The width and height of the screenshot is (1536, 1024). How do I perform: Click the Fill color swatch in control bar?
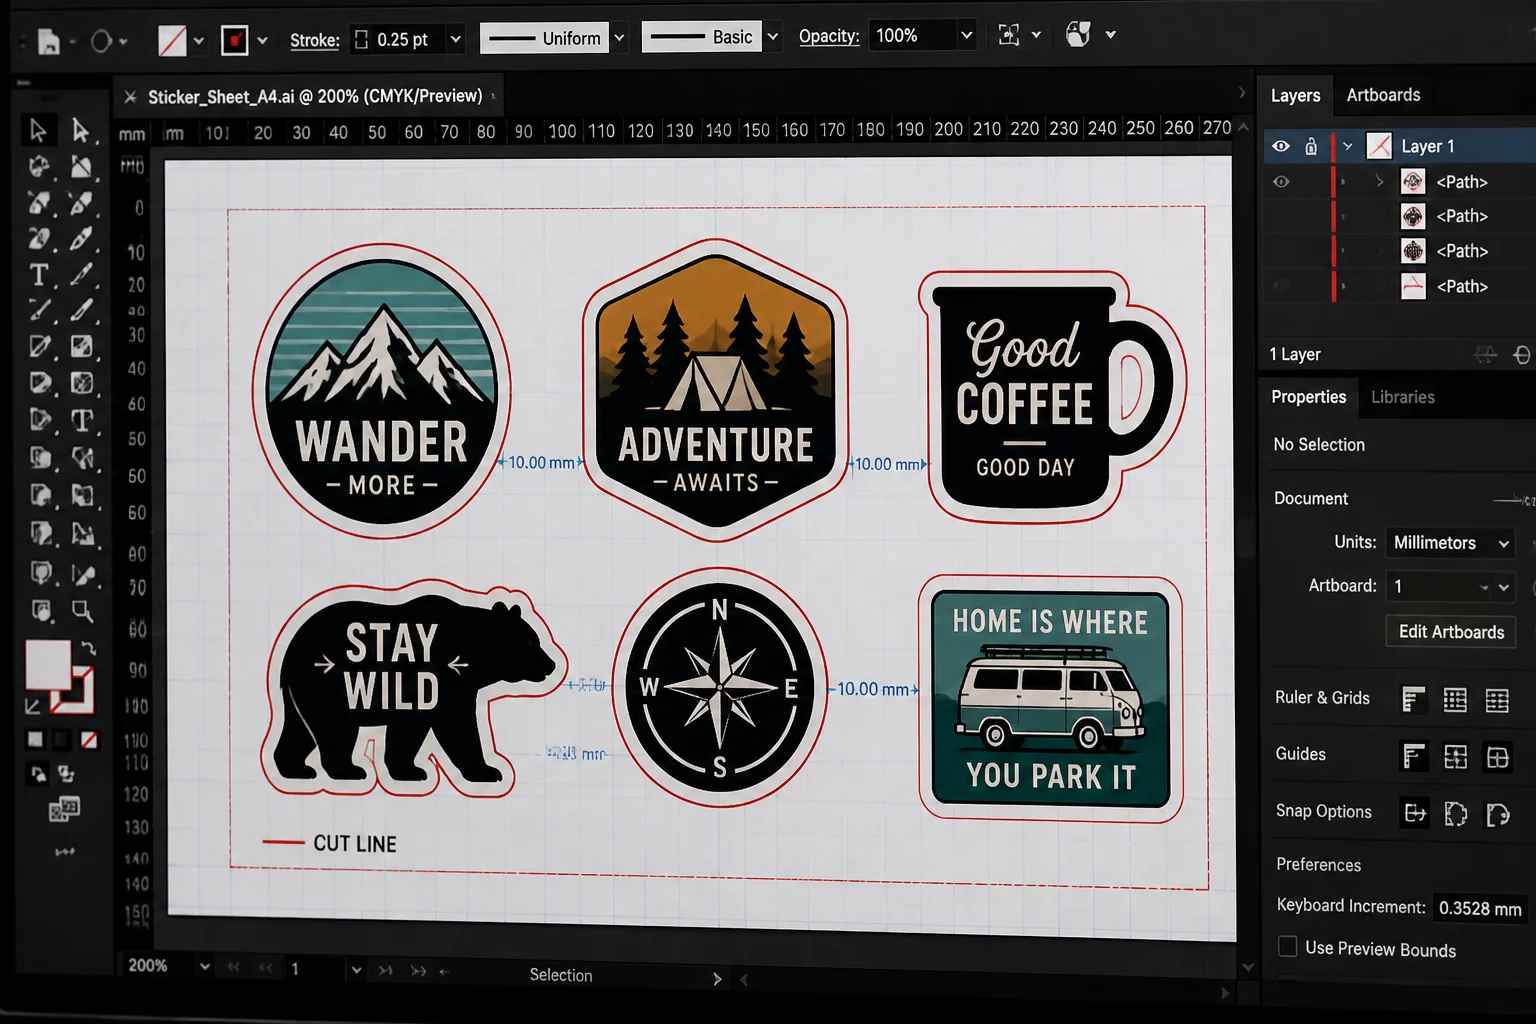(x=172, y=40)
